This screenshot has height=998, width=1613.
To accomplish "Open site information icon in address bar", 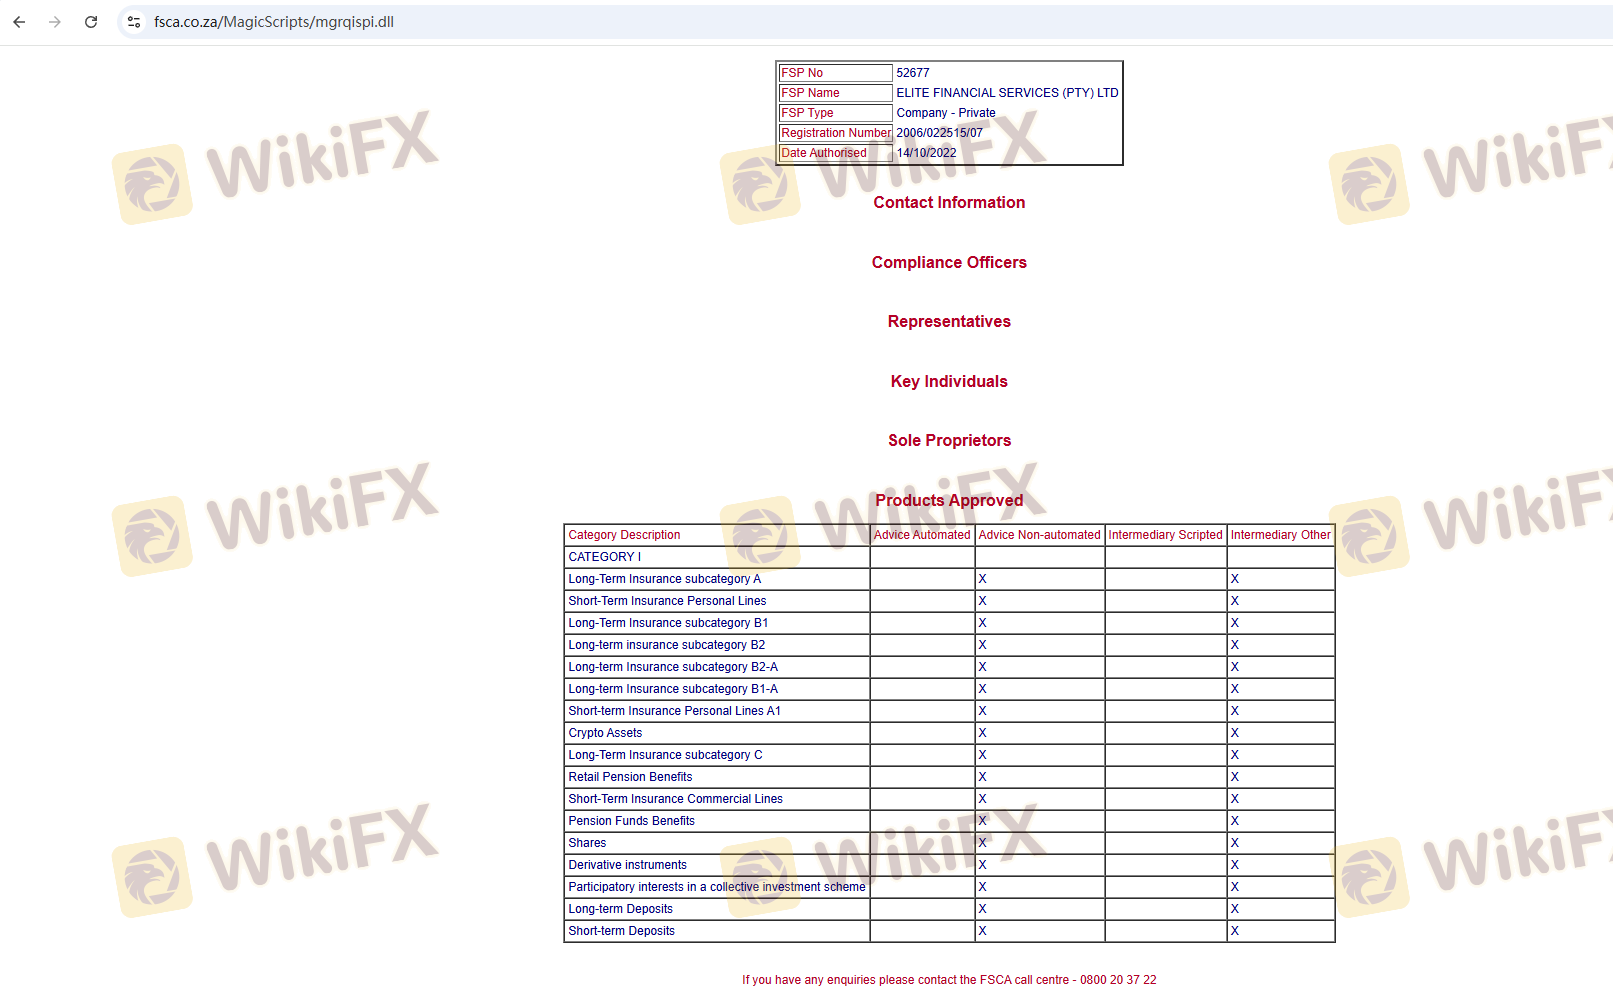I will (134, 22).
